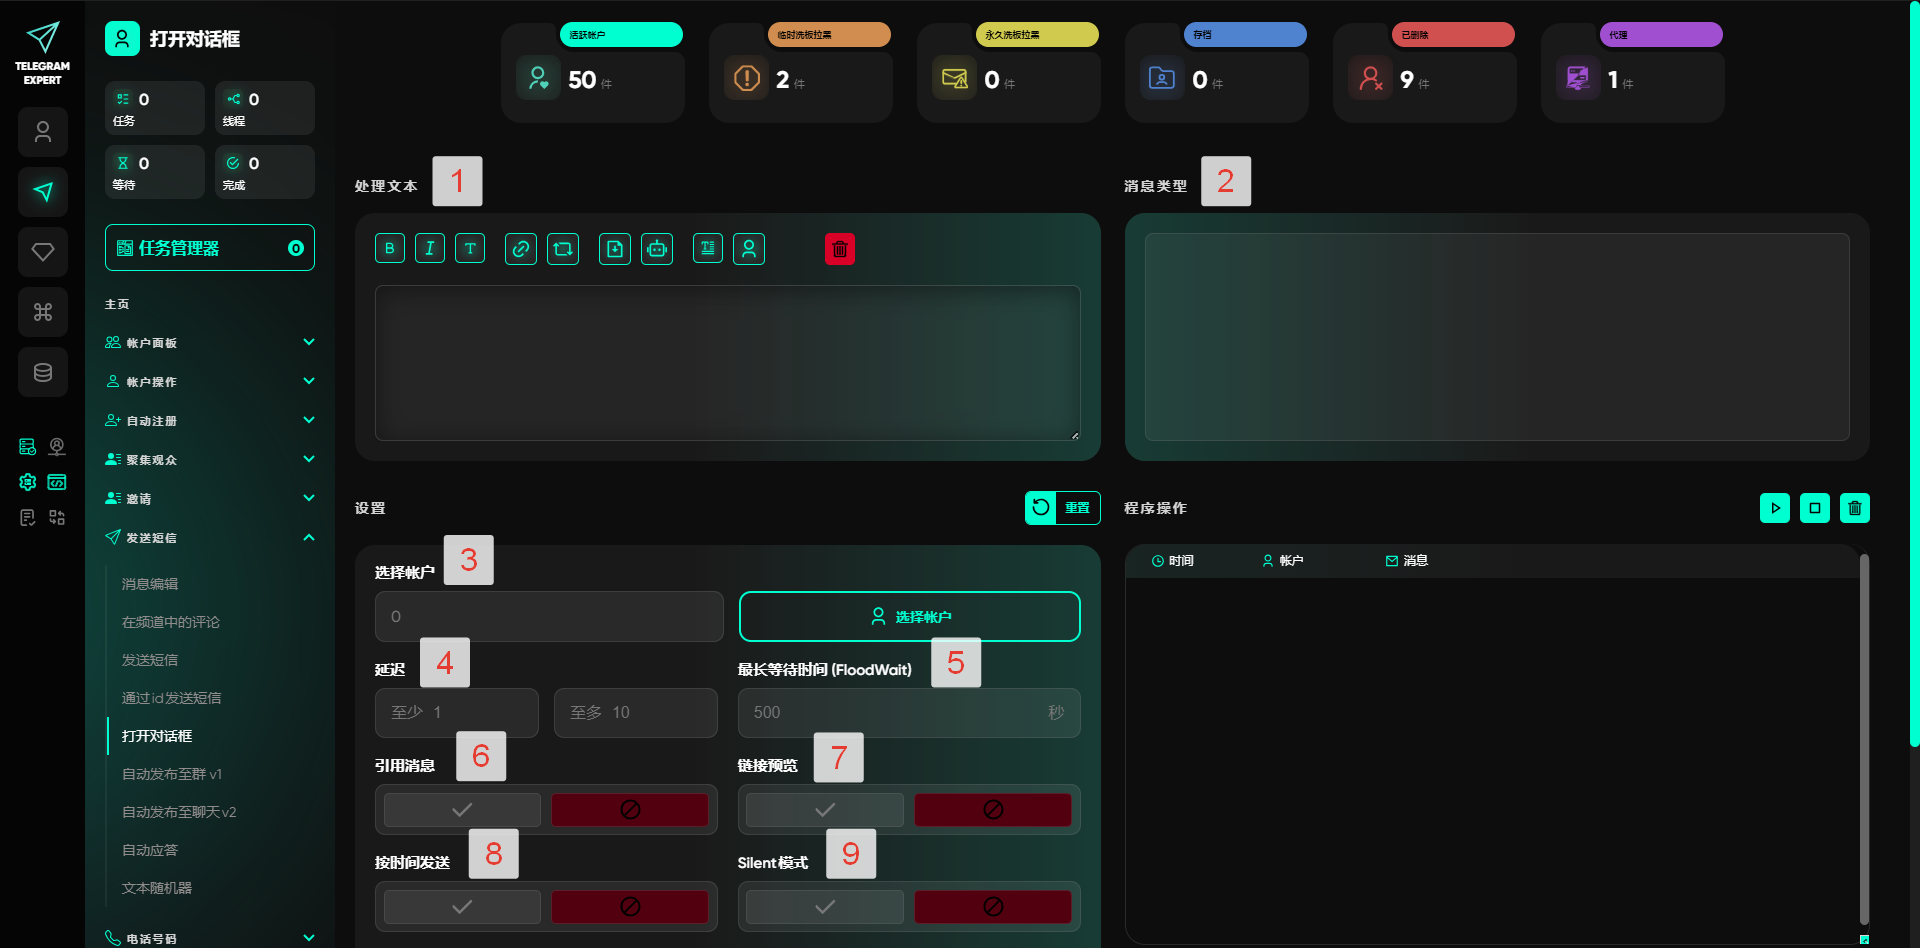Click the 重置 reset button
The image size is (1920, 948).
click(x=1063, y=508)
